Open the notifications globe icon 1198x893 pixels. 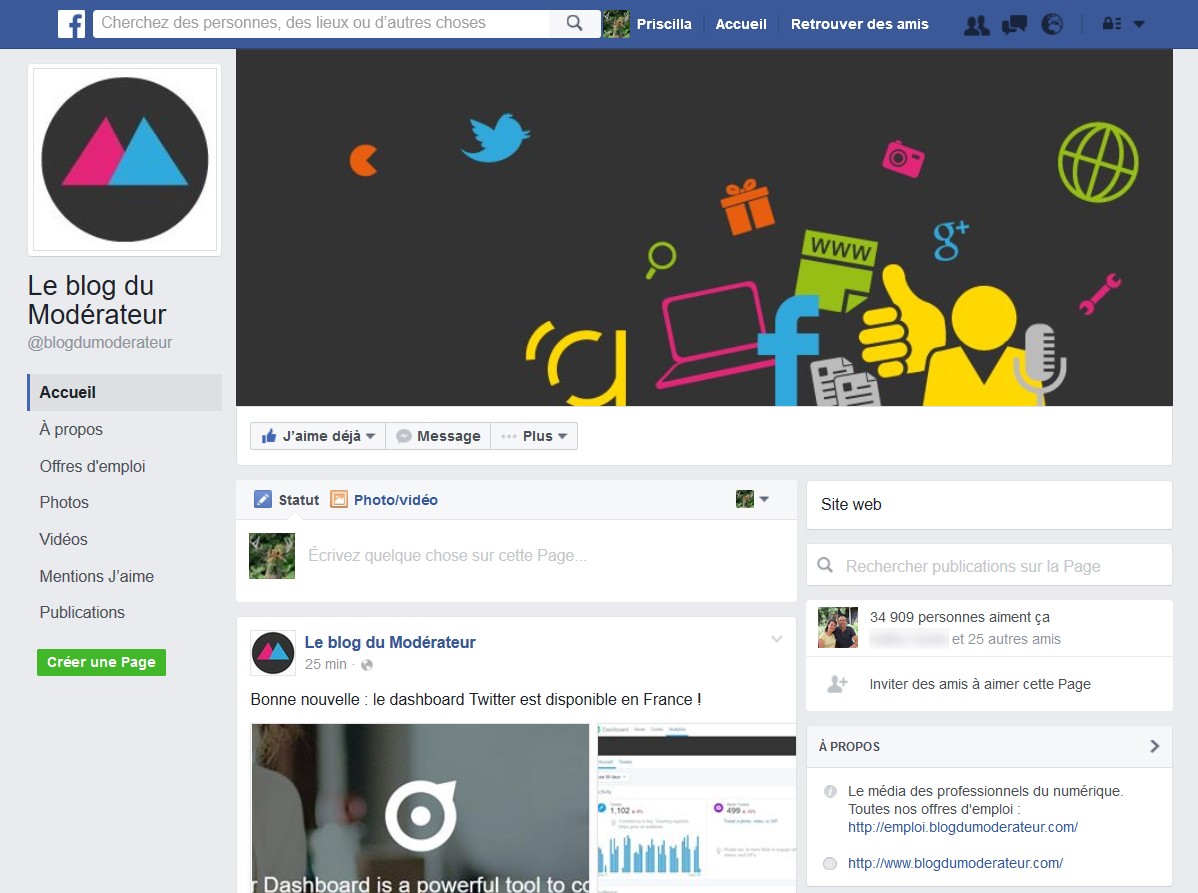pos(1052,25)
